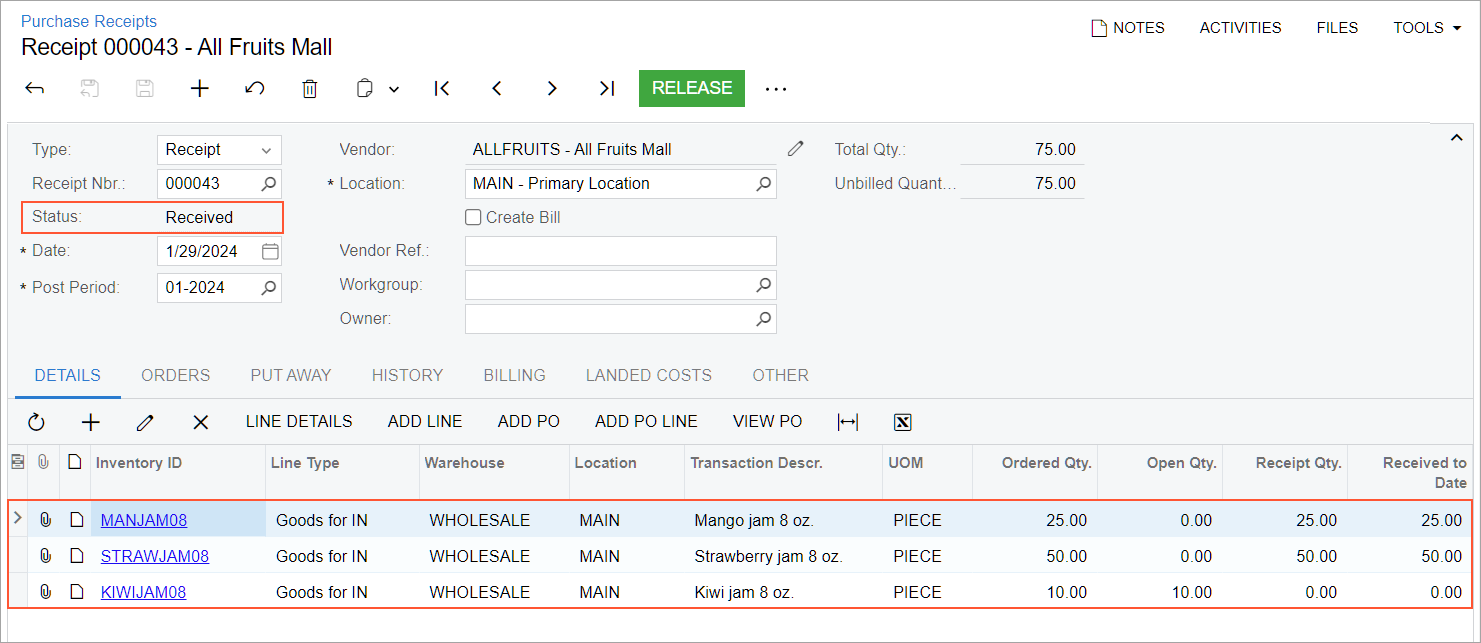
Task: Open the Billing tab
Action: point(514,376)
